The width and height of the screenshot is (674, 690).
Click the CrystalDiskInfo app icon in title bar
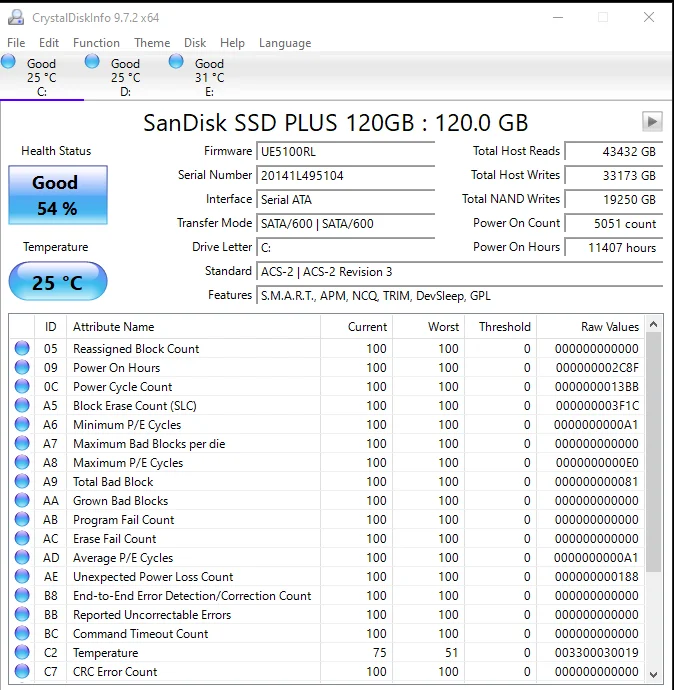15,17
